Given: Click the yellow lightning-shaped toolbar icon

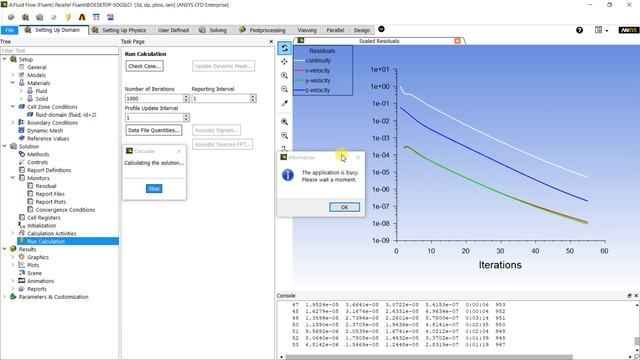Looking at the screenshot, I should (68, 17).
